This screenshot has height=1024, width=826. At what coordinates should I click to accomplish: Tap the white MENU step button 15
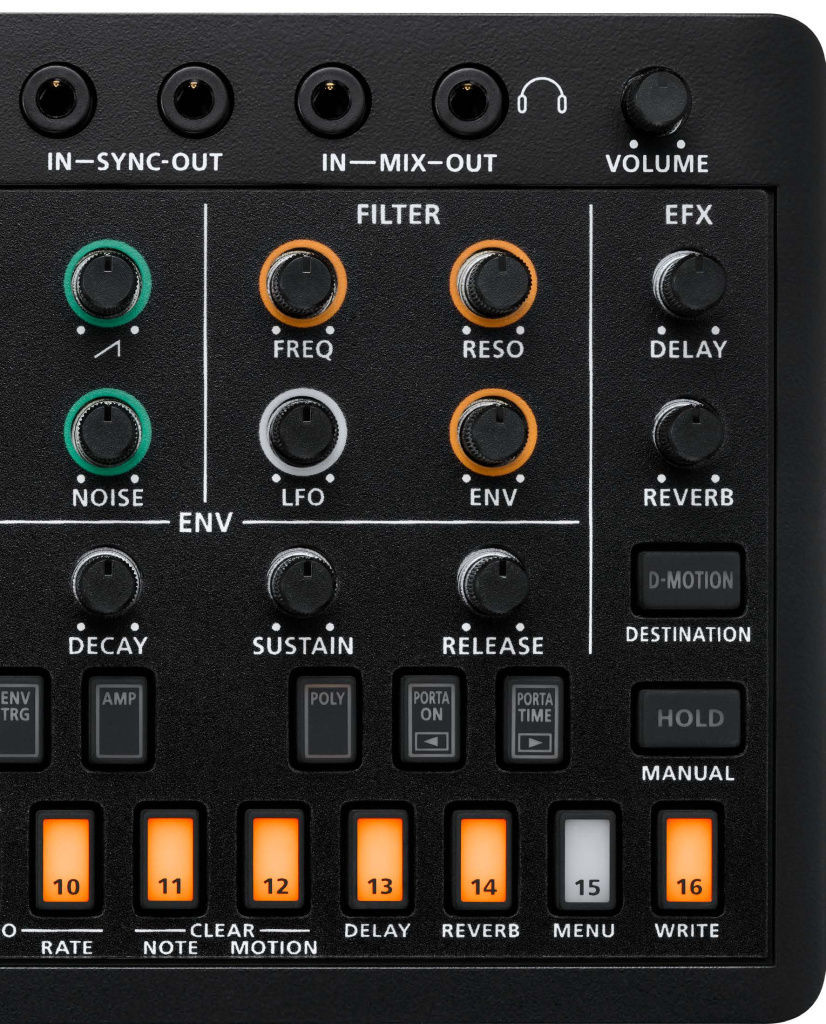pos(588,859)
